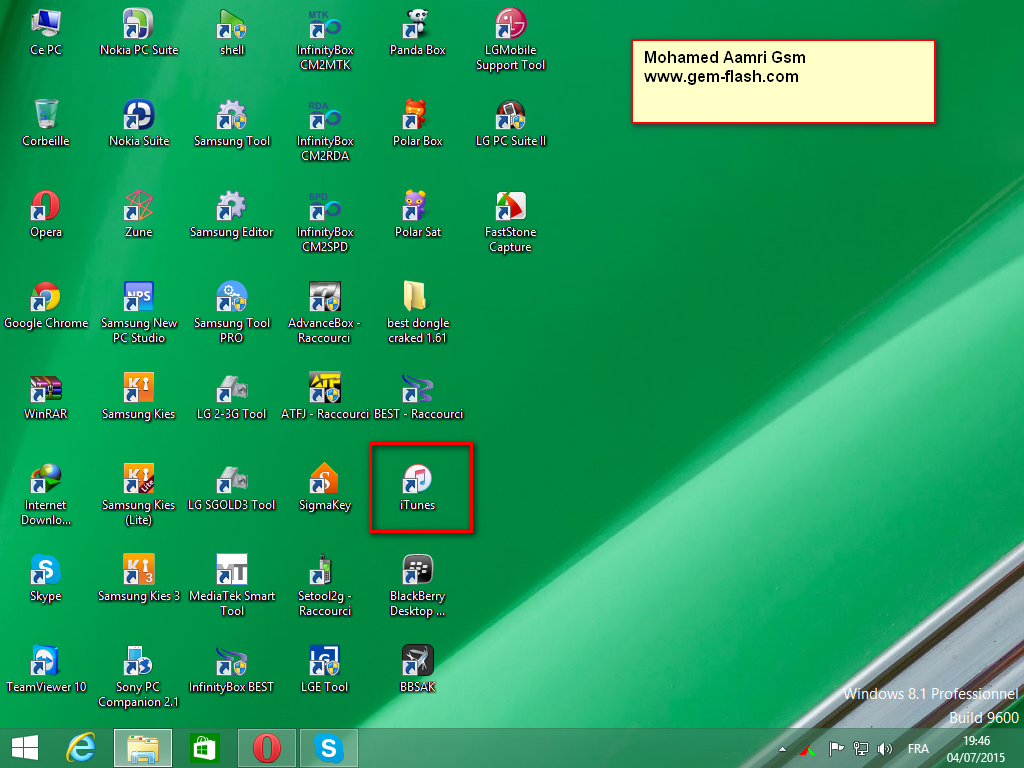Select the Polar Box icon
The height and width of the screenshot is (768, 1024).
click(417, 123)
